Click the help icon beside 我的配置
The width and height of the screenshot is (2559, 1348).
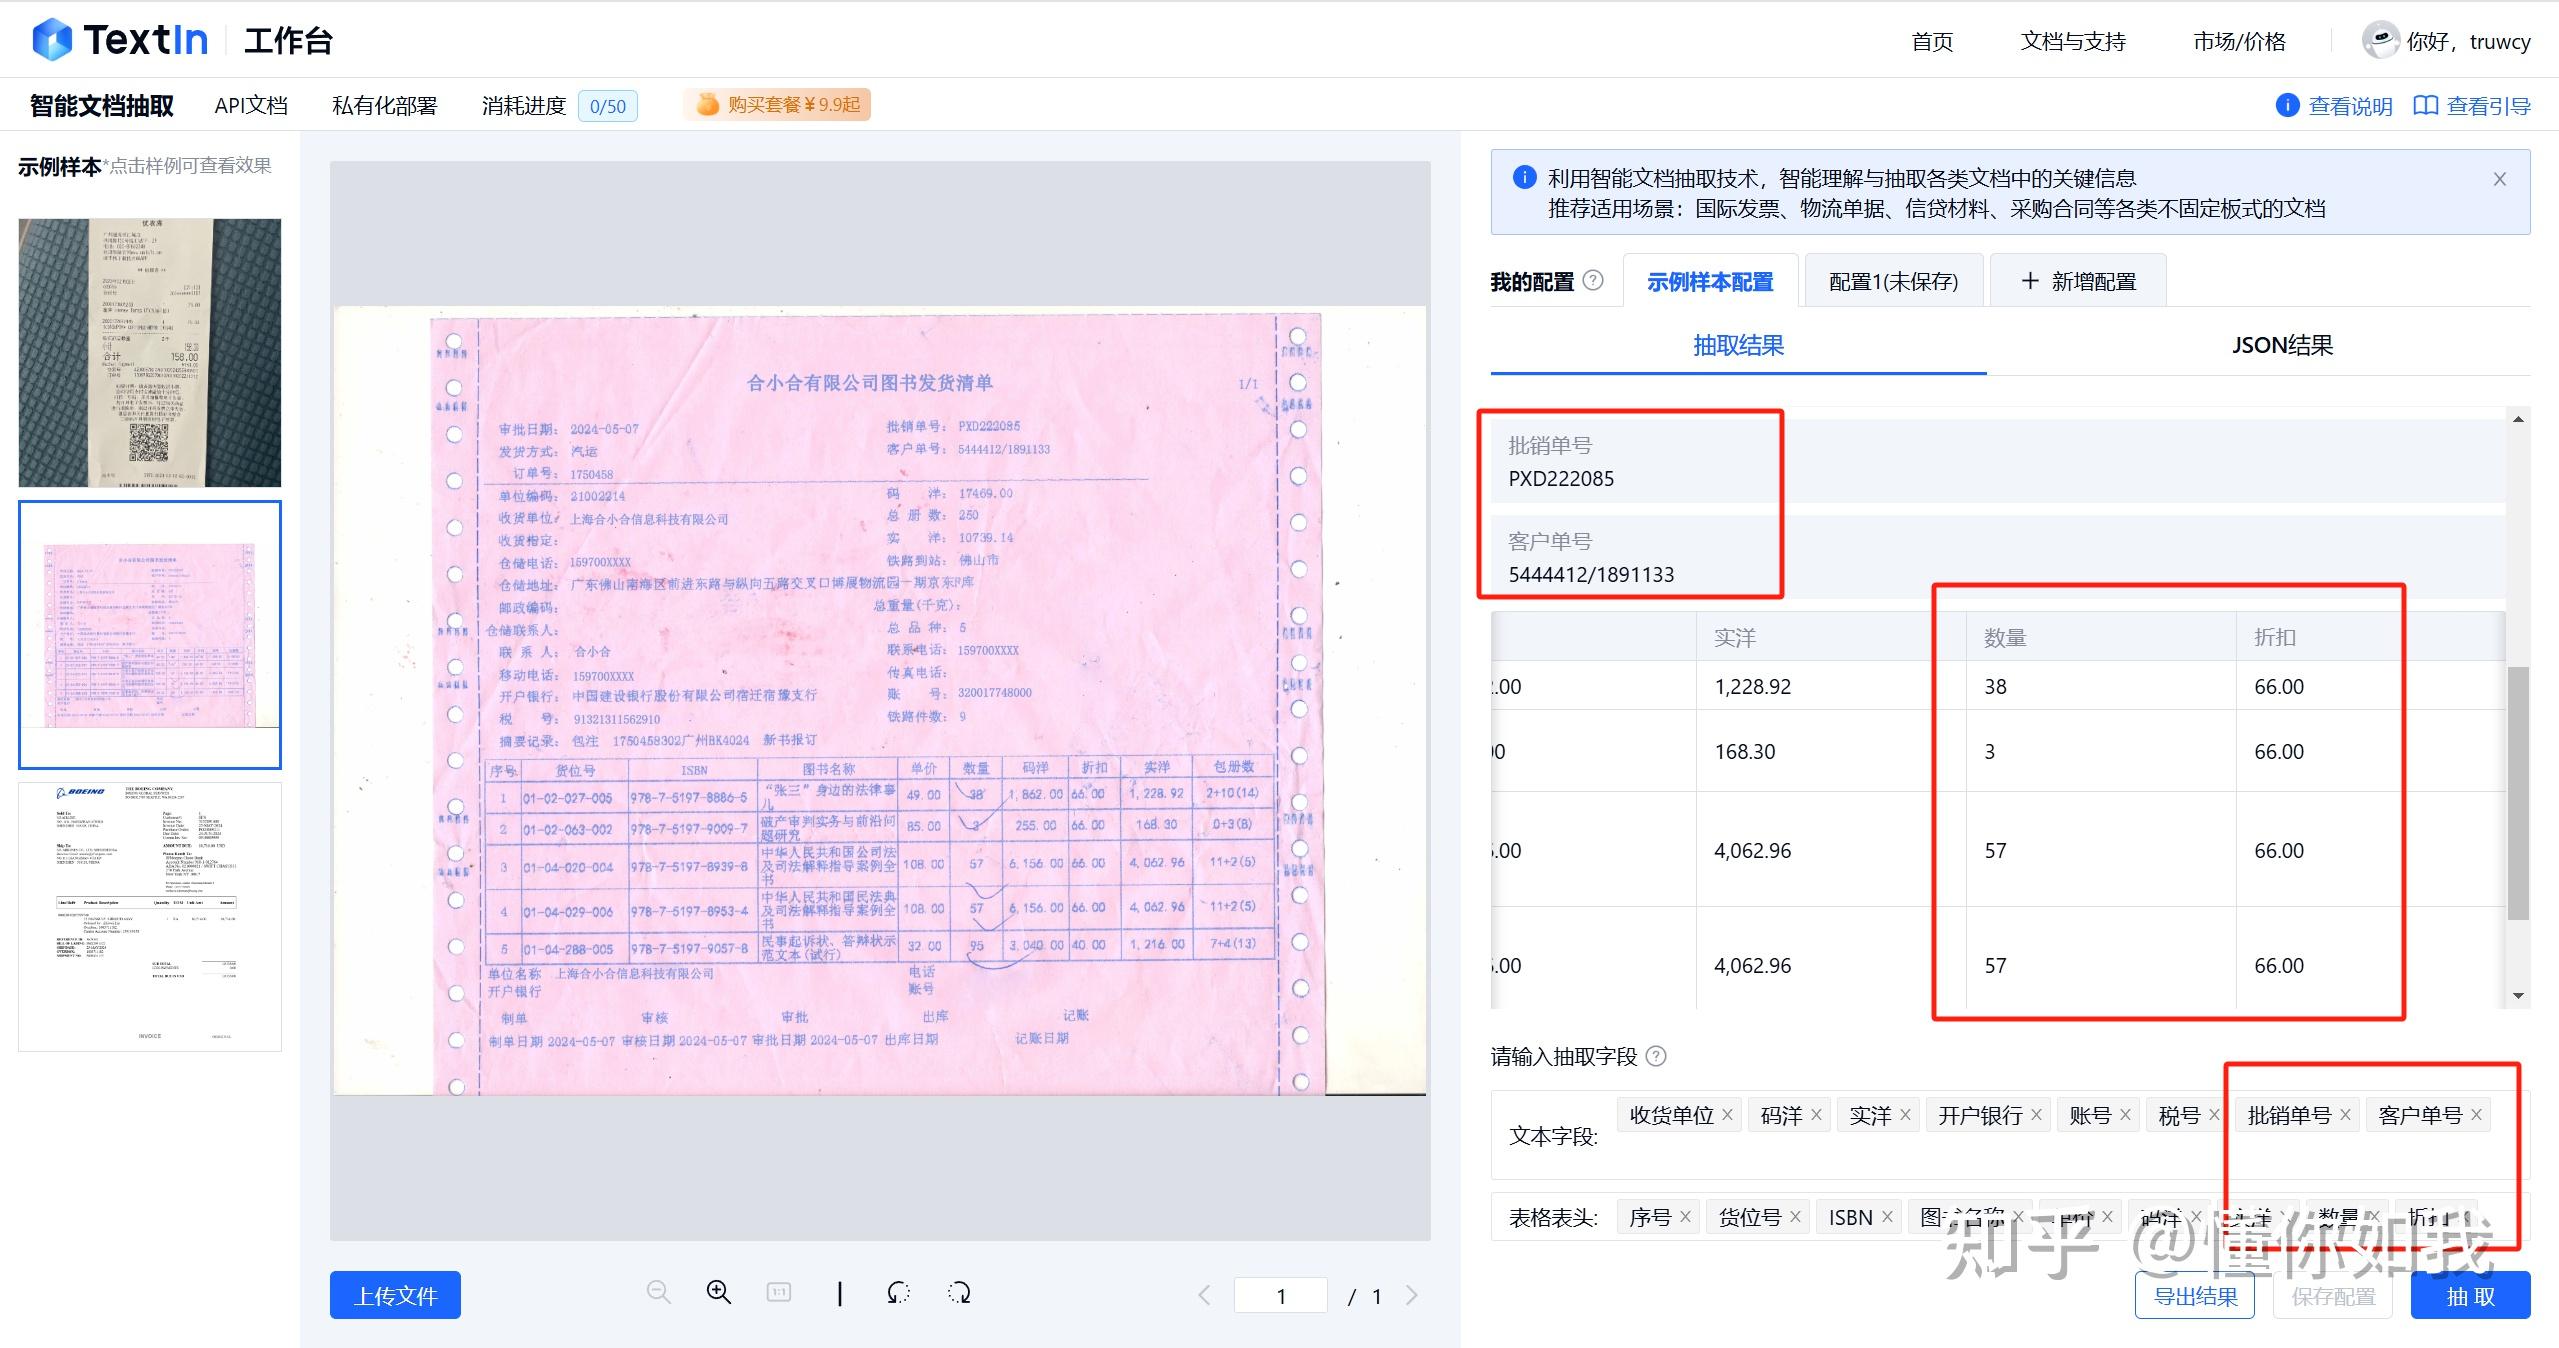coord(1594,281)
